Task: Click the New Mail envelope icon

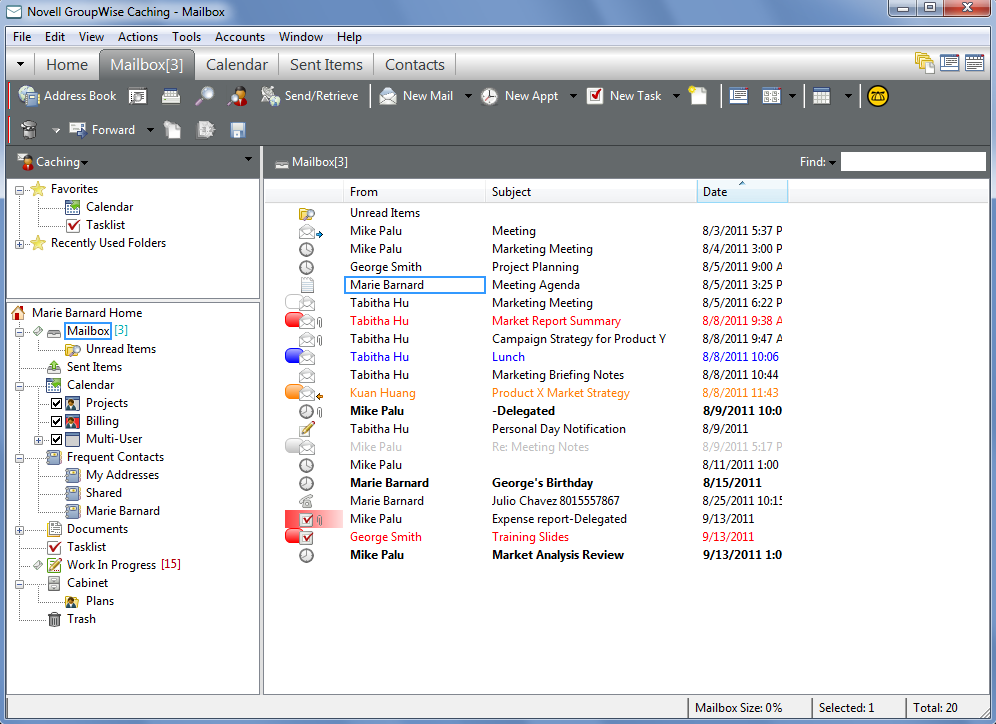Action: [x=388, y=96]
